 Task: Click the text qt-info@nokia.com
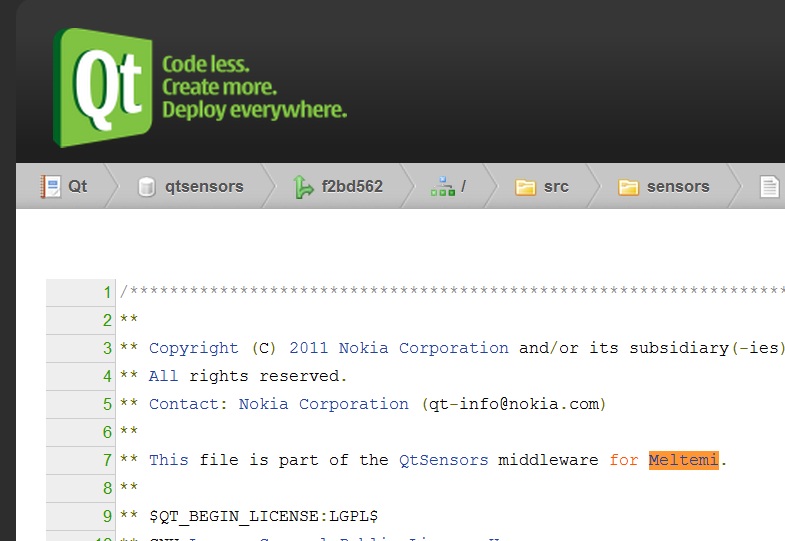514,404
